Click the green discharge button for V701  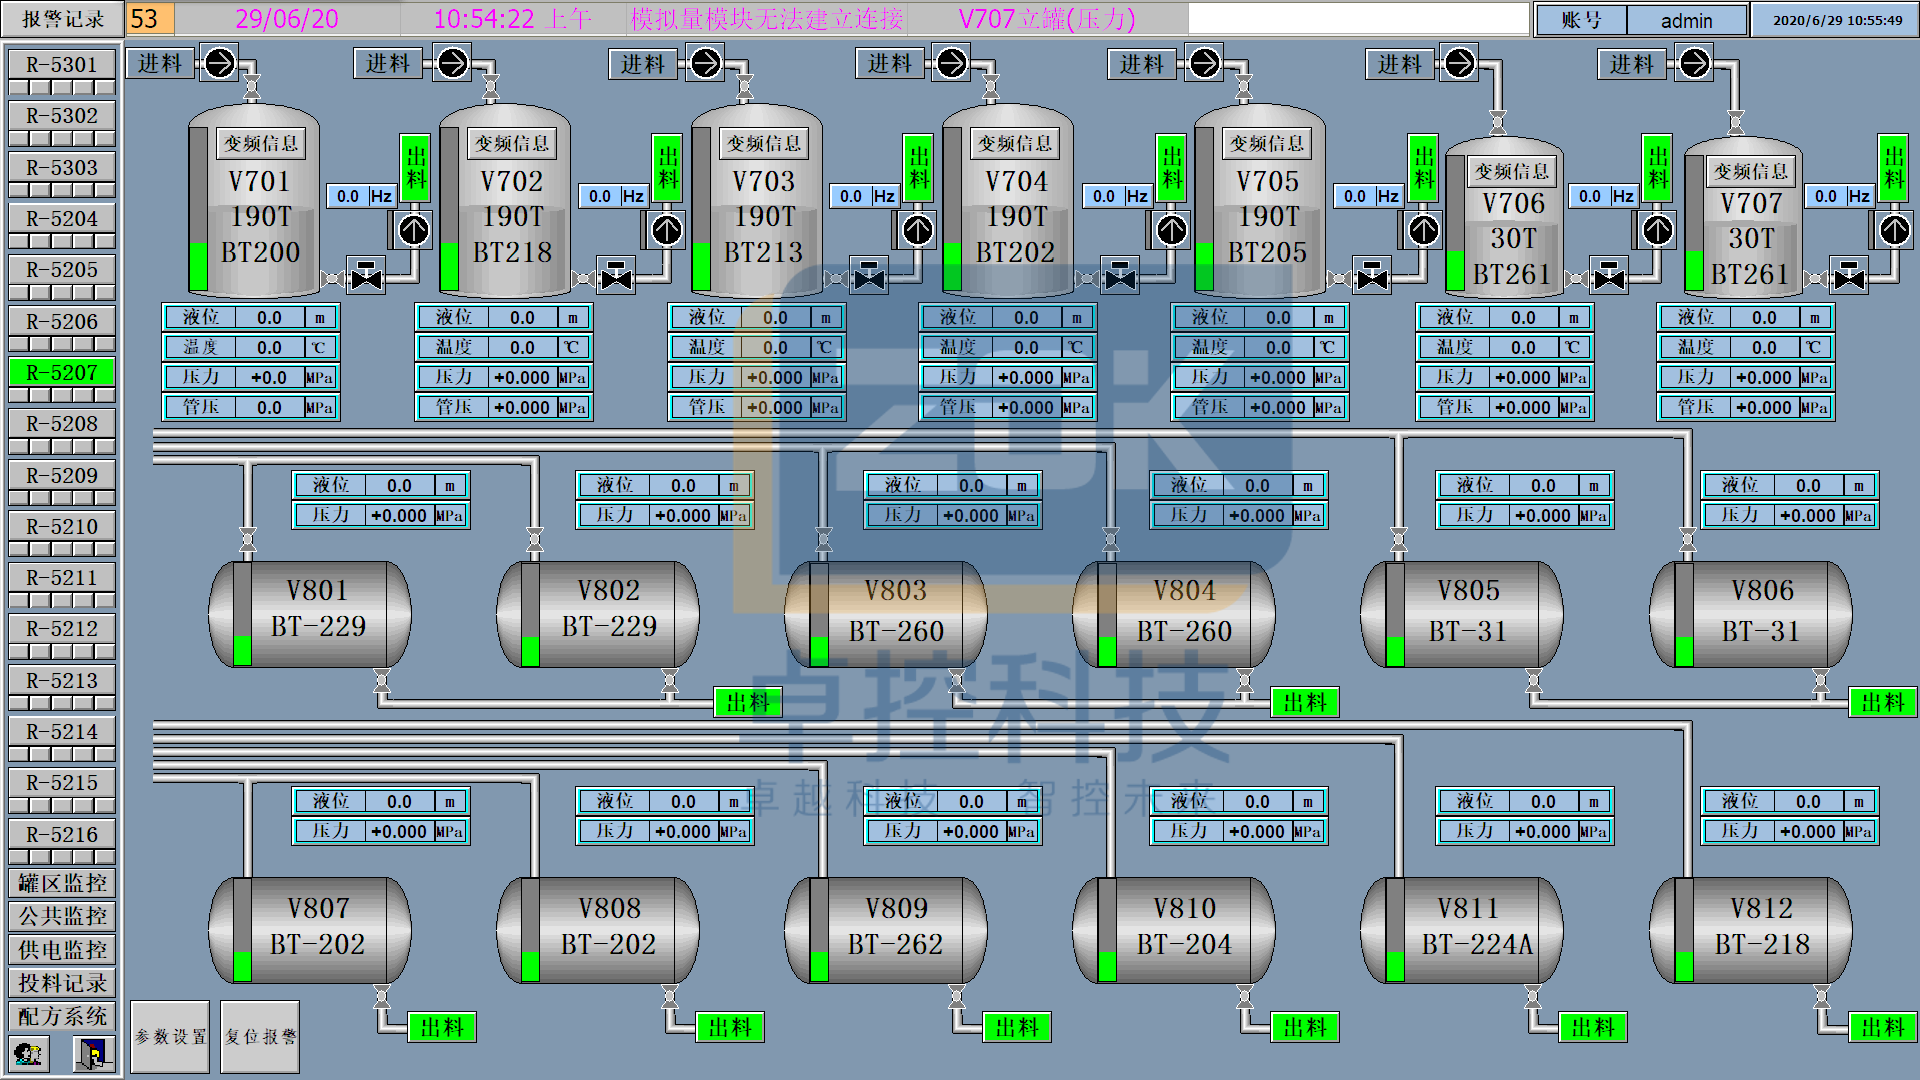(415, 168)
